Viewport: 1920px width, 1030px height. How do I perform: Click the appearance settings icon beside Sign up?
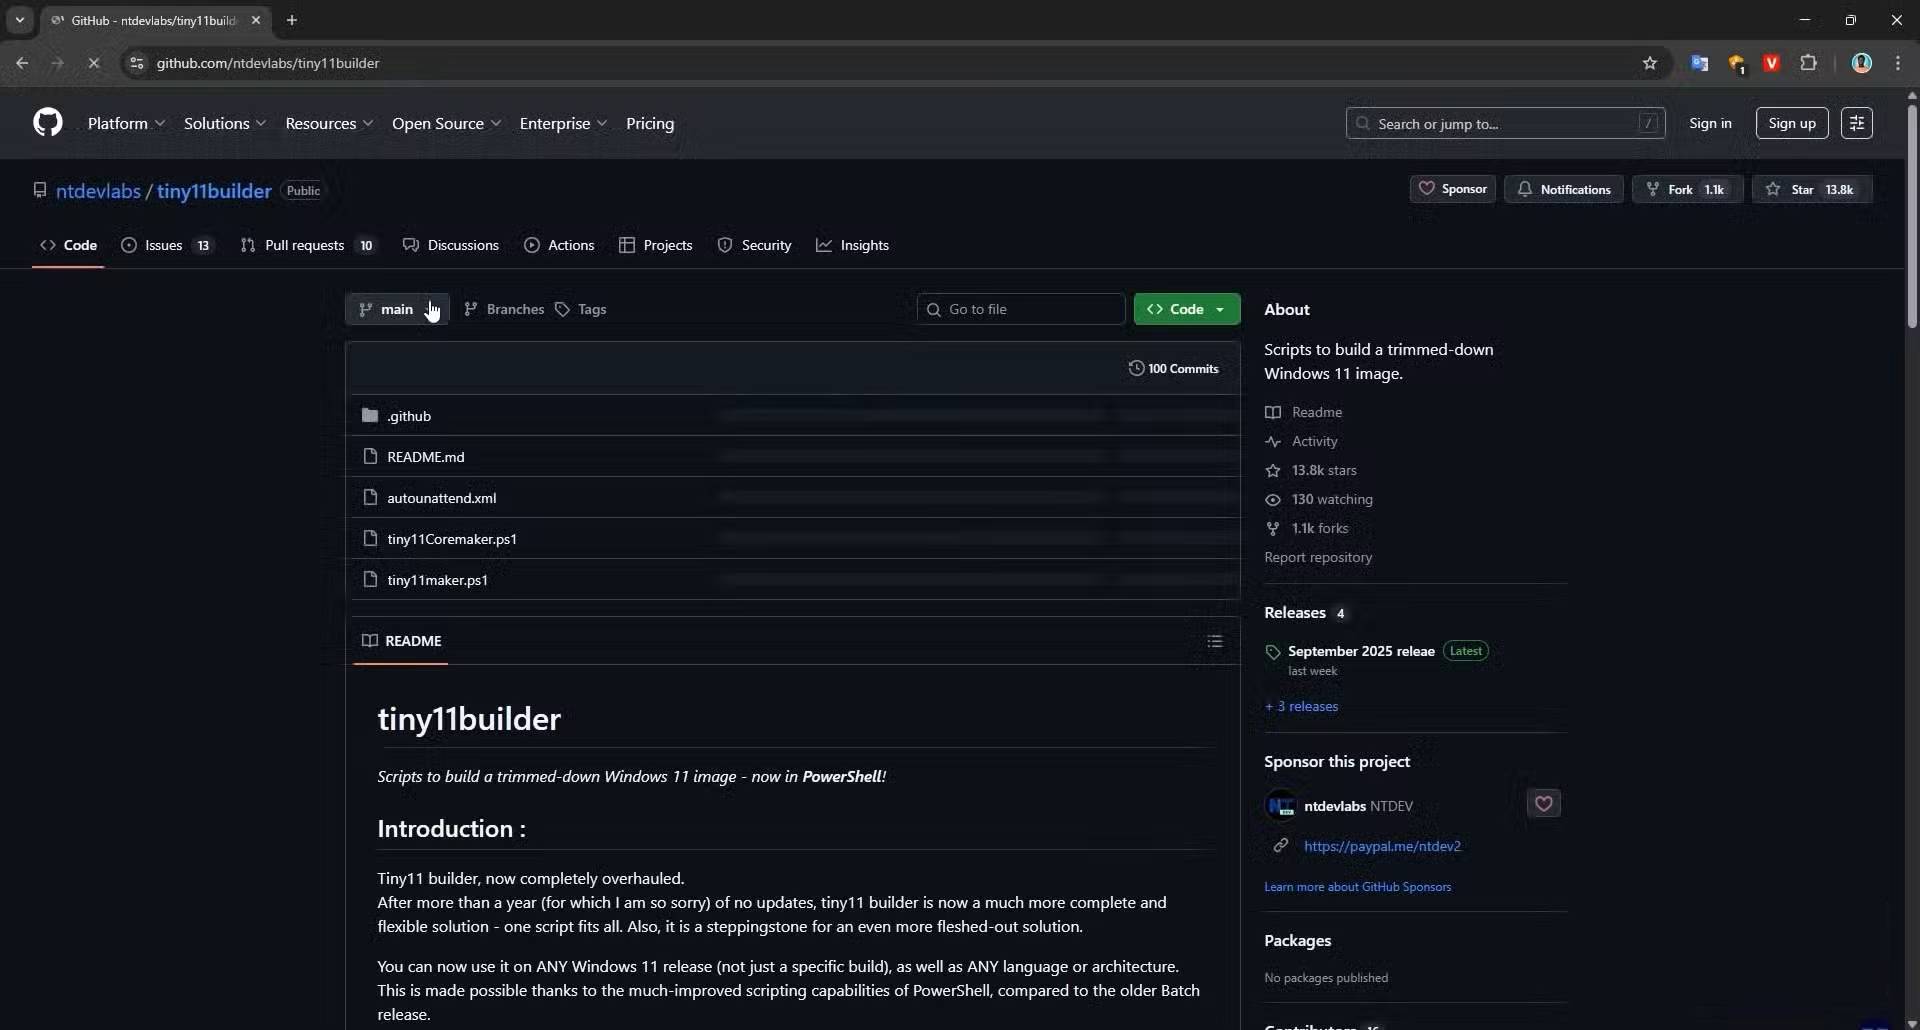1856,123
